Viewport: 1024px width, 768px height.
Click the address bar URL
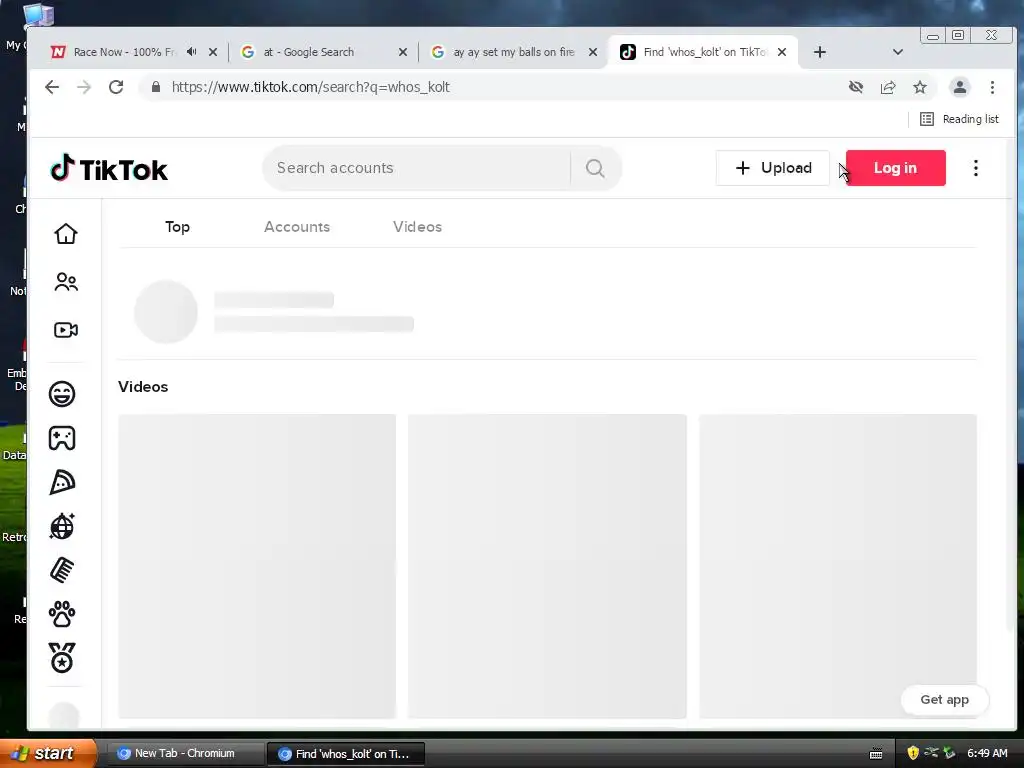310,87
